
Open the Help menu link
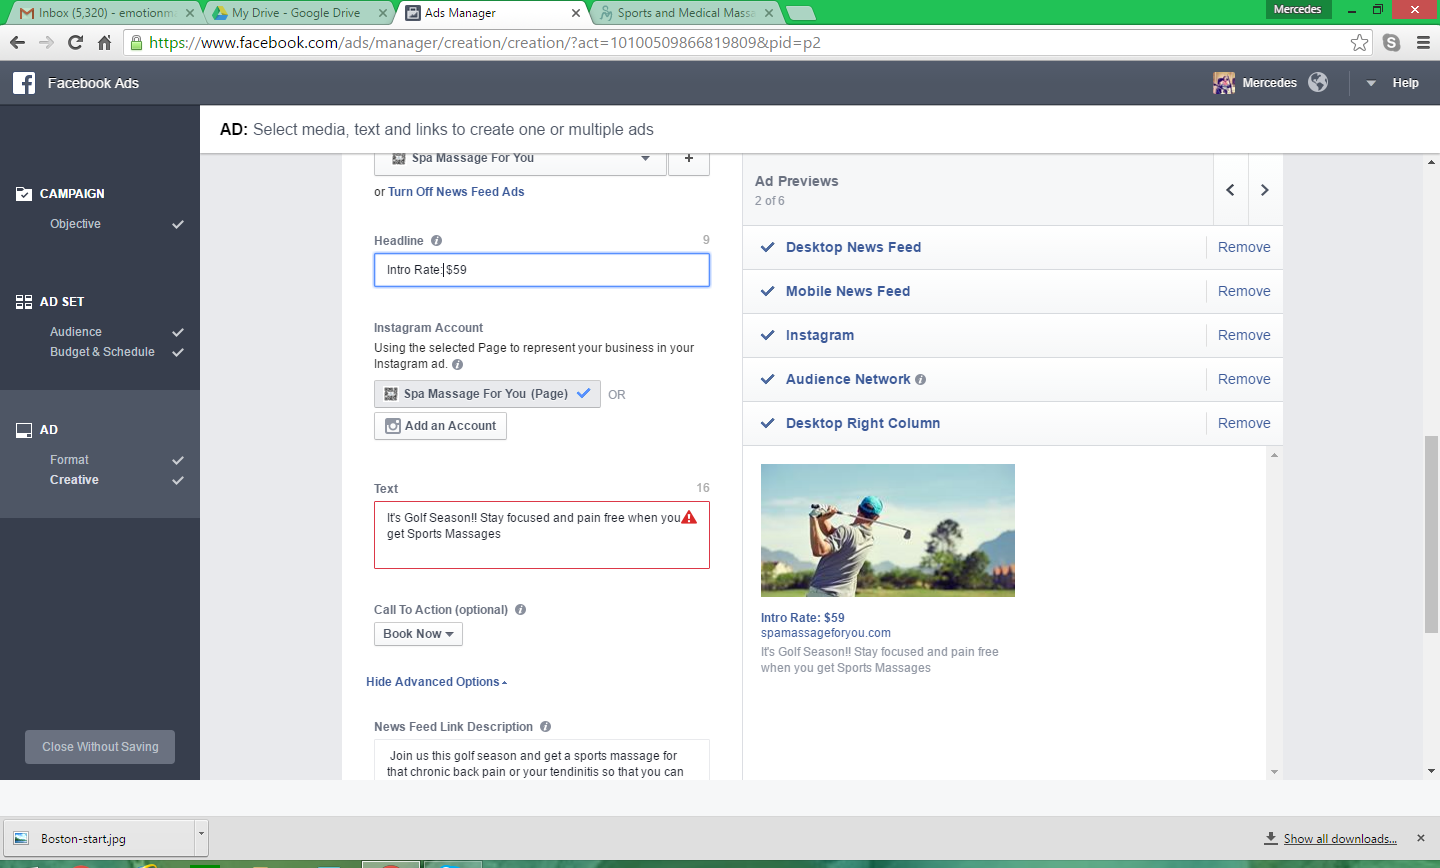1405,83
